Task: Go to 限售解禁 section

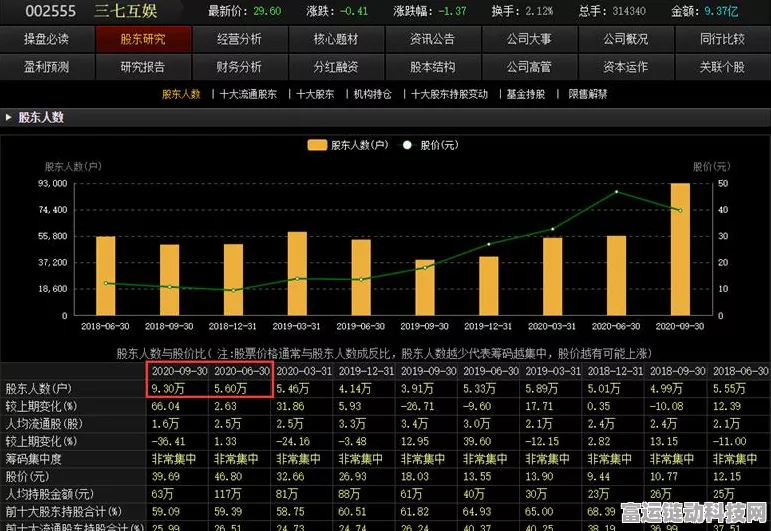Action: pos(588,94)
